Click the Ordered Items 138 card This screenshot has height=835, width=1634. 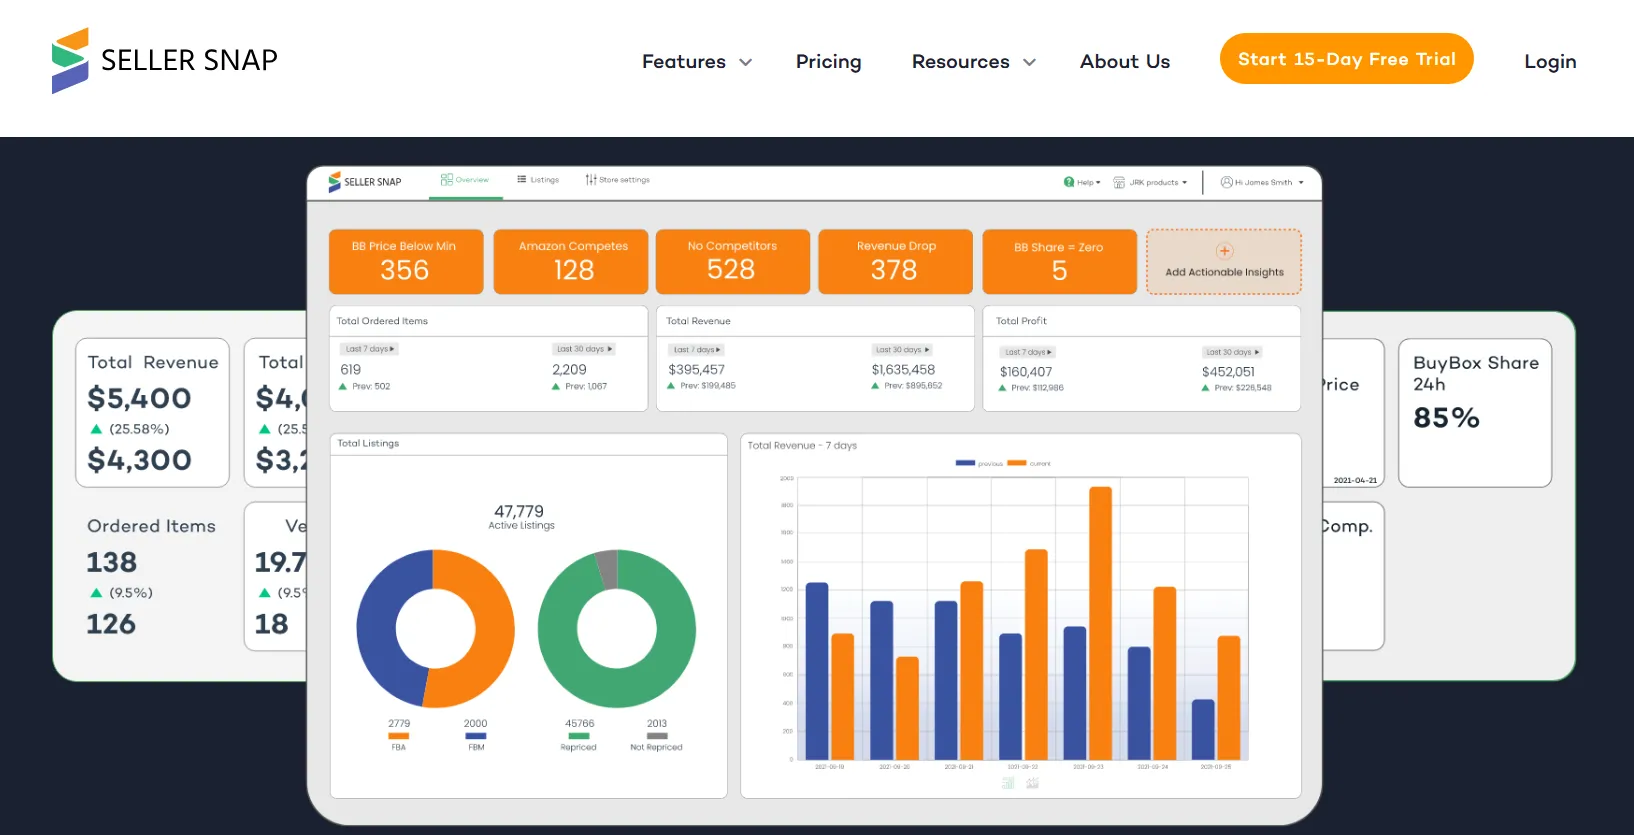coord(152,576)
